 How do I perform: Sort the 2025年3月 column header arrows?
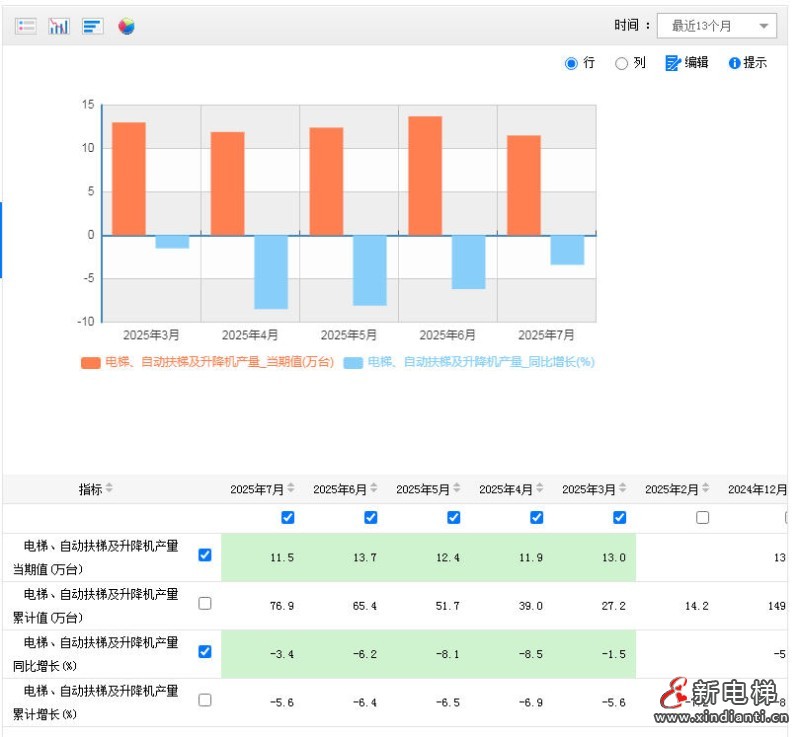tap(623, 489)
